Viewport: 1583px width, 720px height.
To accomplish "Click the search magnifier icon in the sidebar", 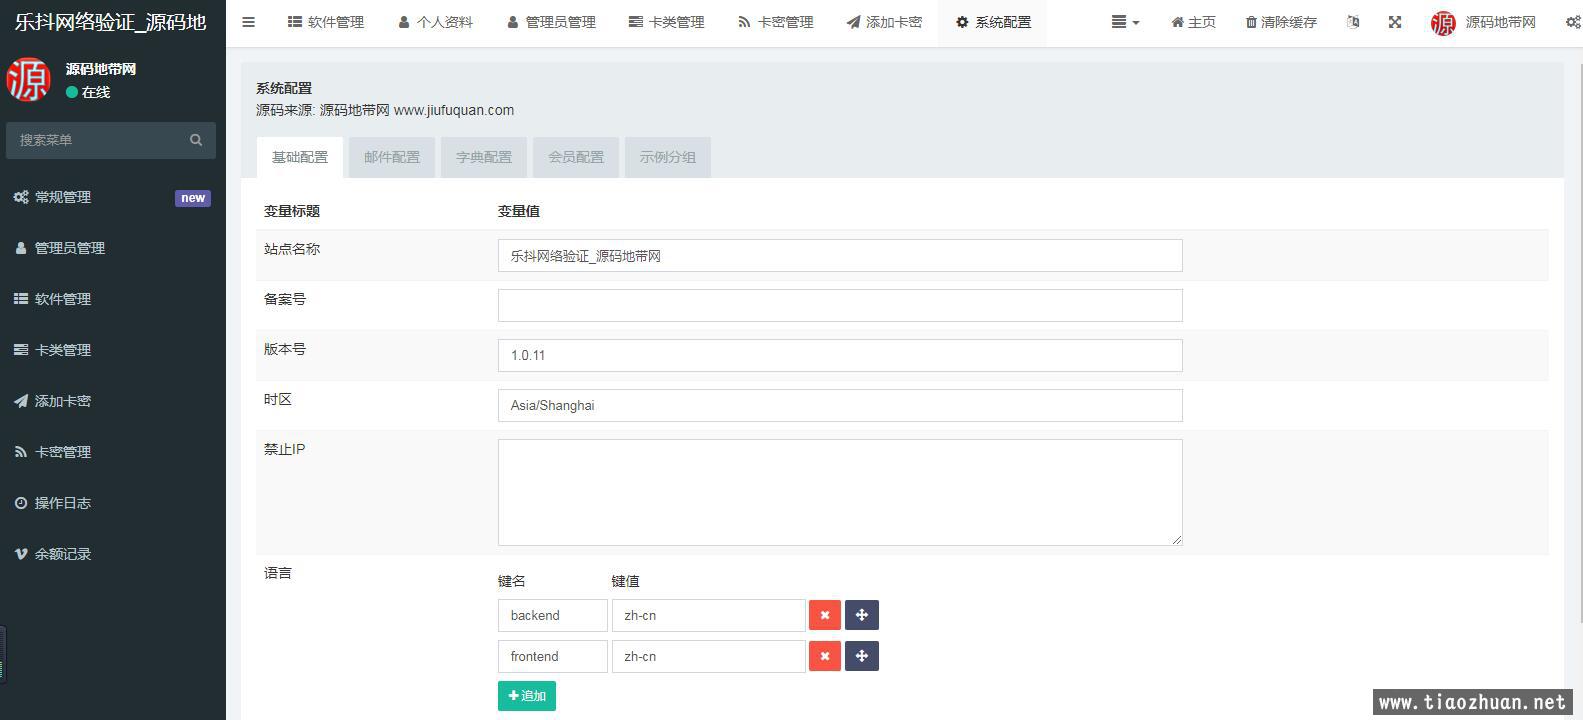I will pos(196,140).
